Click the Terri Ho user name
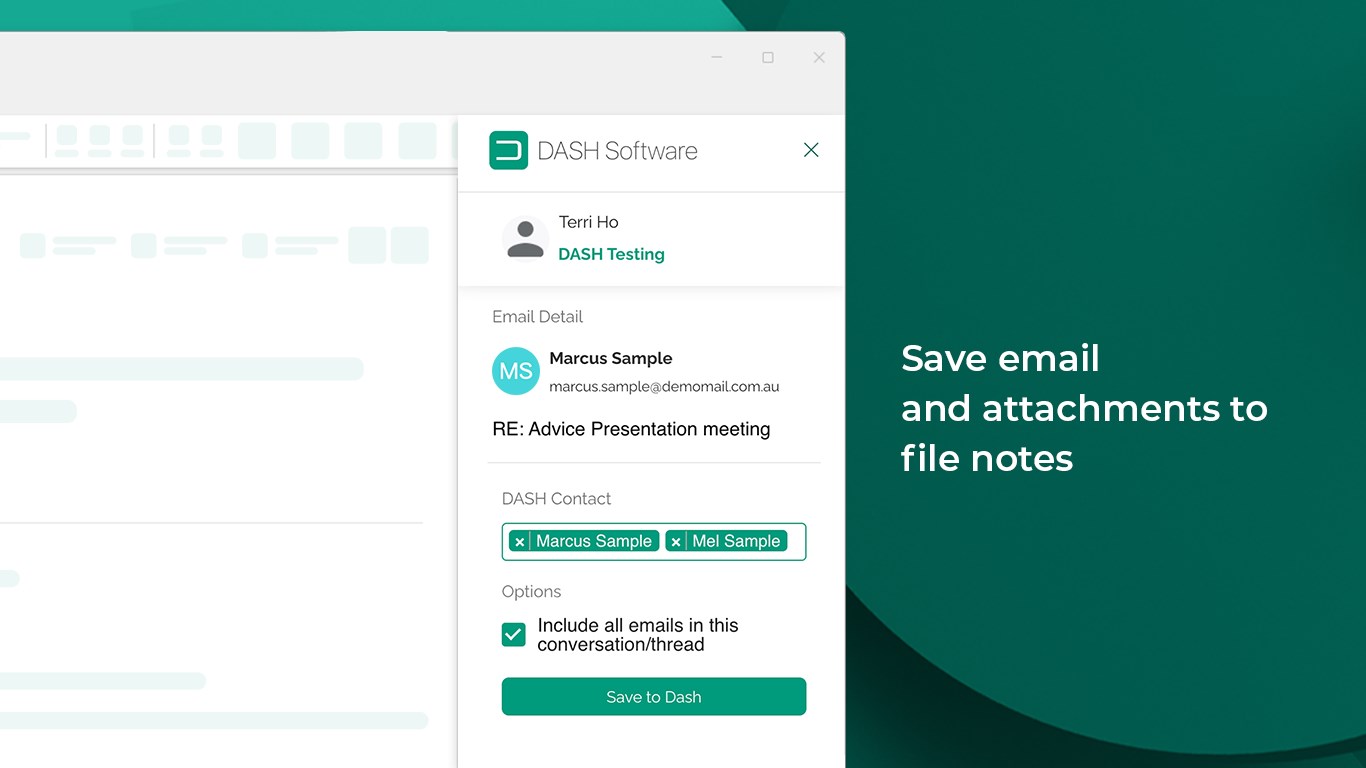This screenshot has height=768, width=1366. point(588,222)
